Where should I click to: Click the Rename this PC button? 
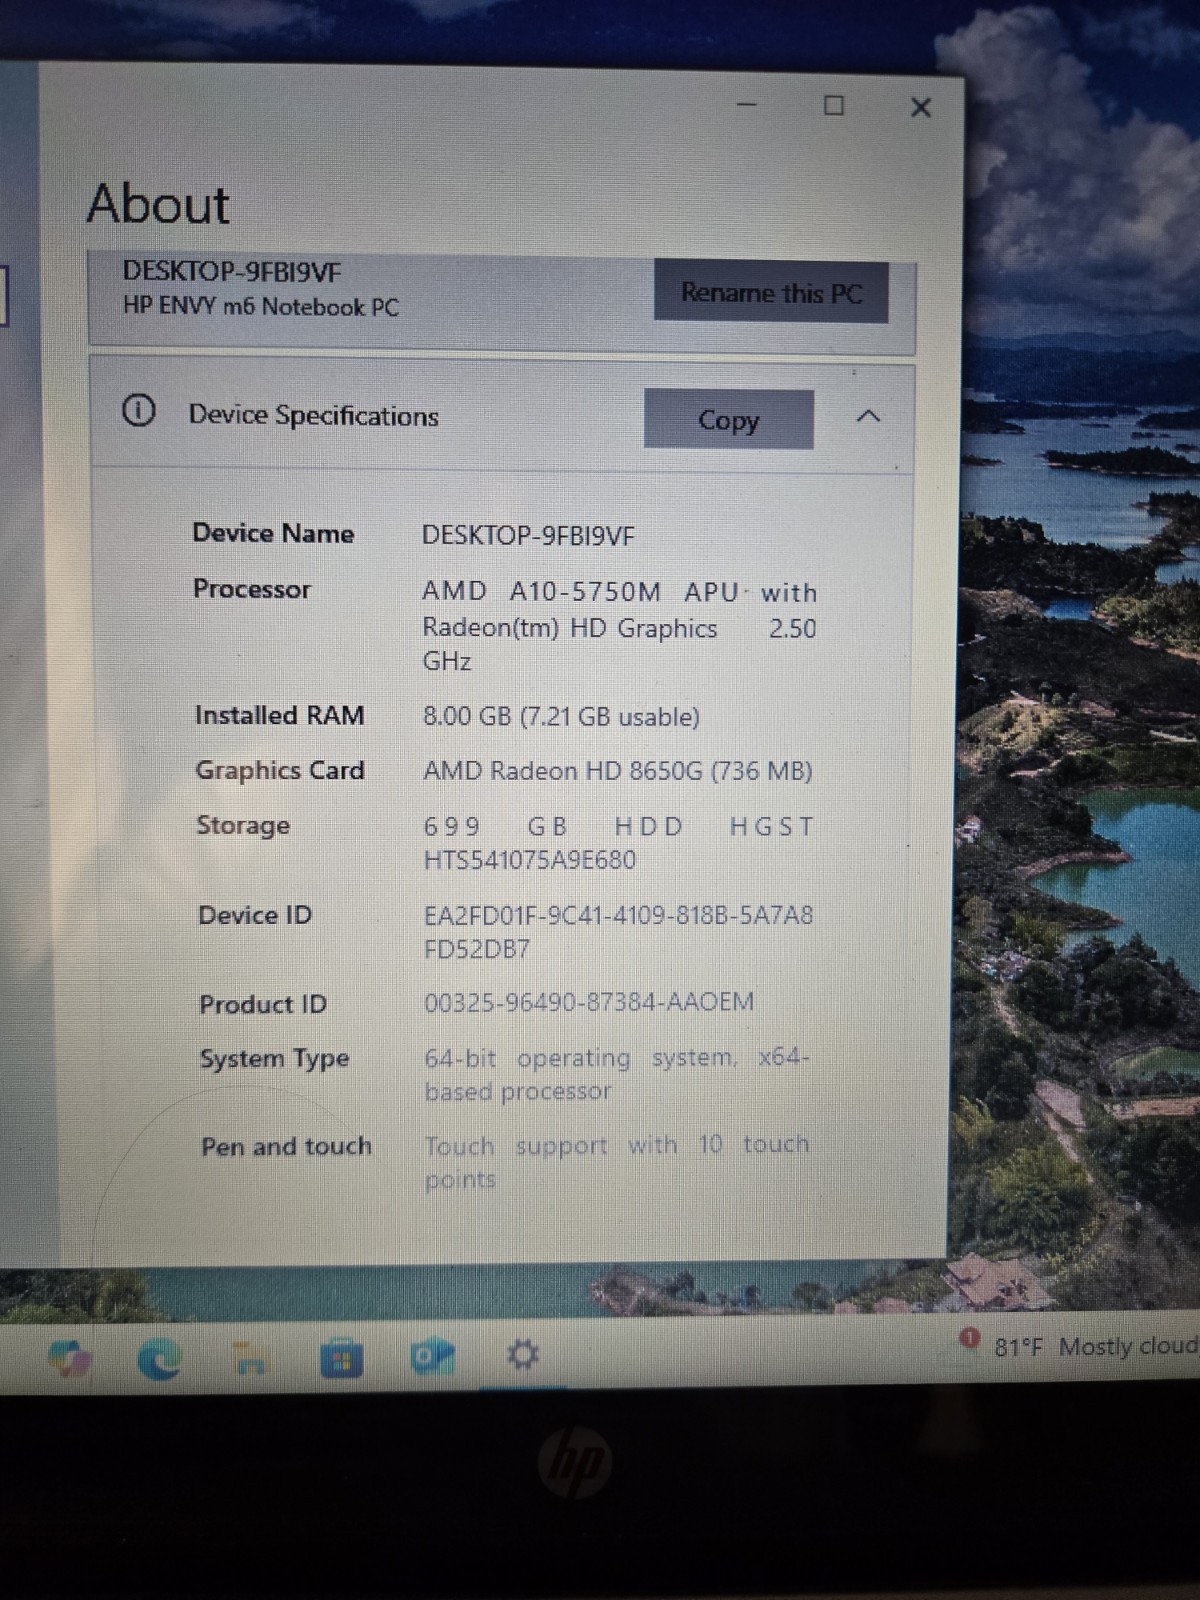click(771, 292)
